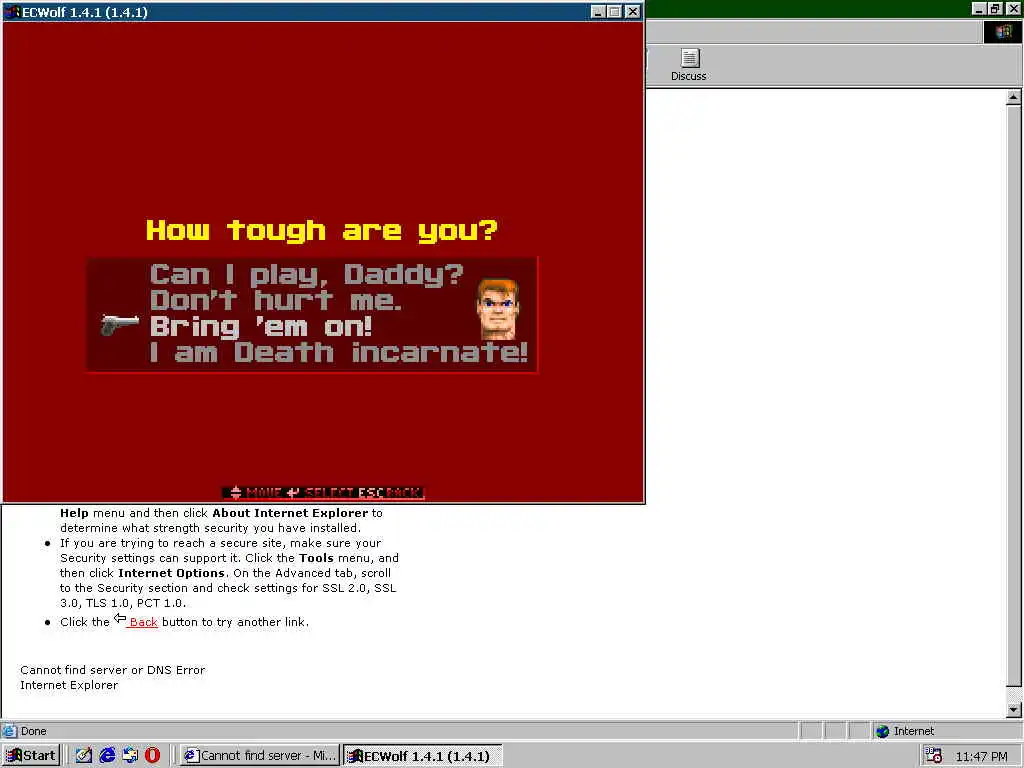The height and width of the screenshot is (768, 1024).
Task: Click the Internet zone globe in status bar
Action: (883, 731)
